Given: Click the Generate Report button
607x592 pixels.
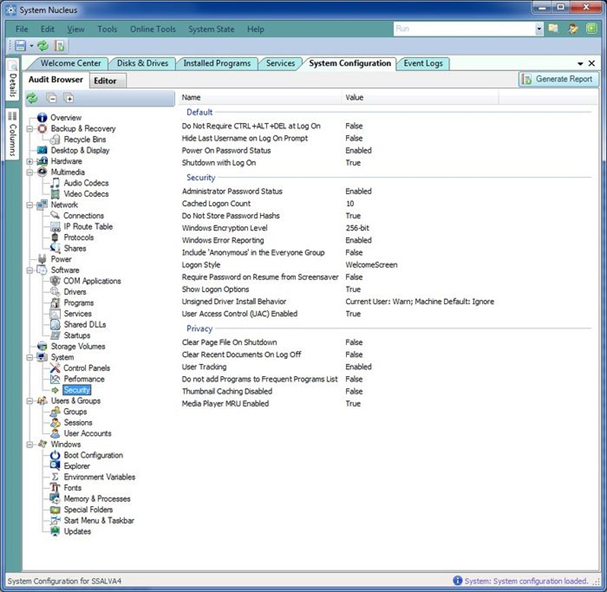Looking at the screenshot, I should pos(558,79).
